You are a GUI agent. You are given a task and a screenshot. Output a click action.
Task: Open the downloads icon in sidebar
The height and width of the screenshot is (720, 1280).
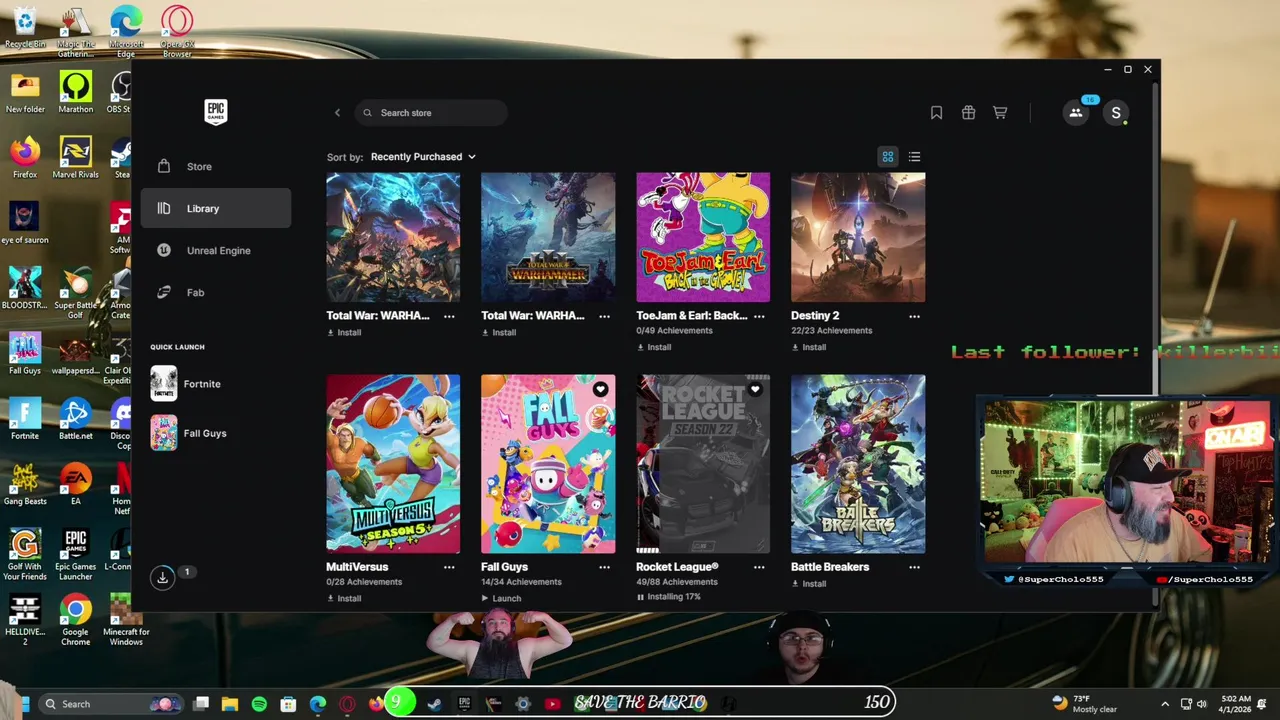point(162,577)
